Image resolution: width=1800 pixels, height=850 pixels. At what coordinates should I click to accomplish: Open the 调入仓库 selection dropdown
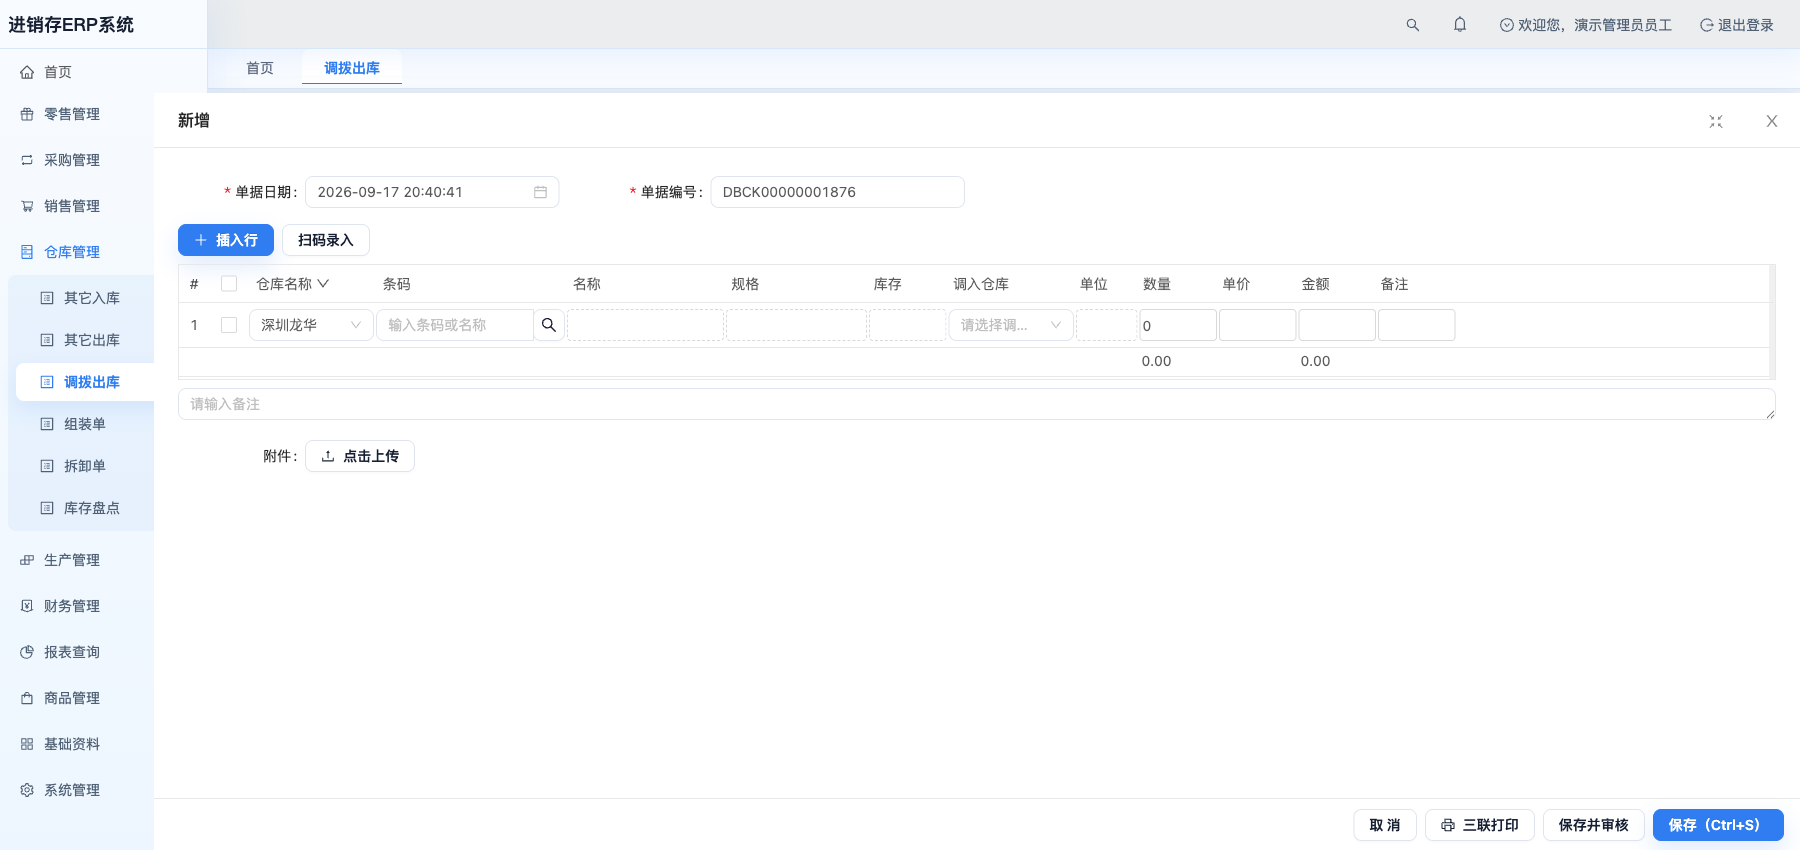click(x=1011, y=325)
